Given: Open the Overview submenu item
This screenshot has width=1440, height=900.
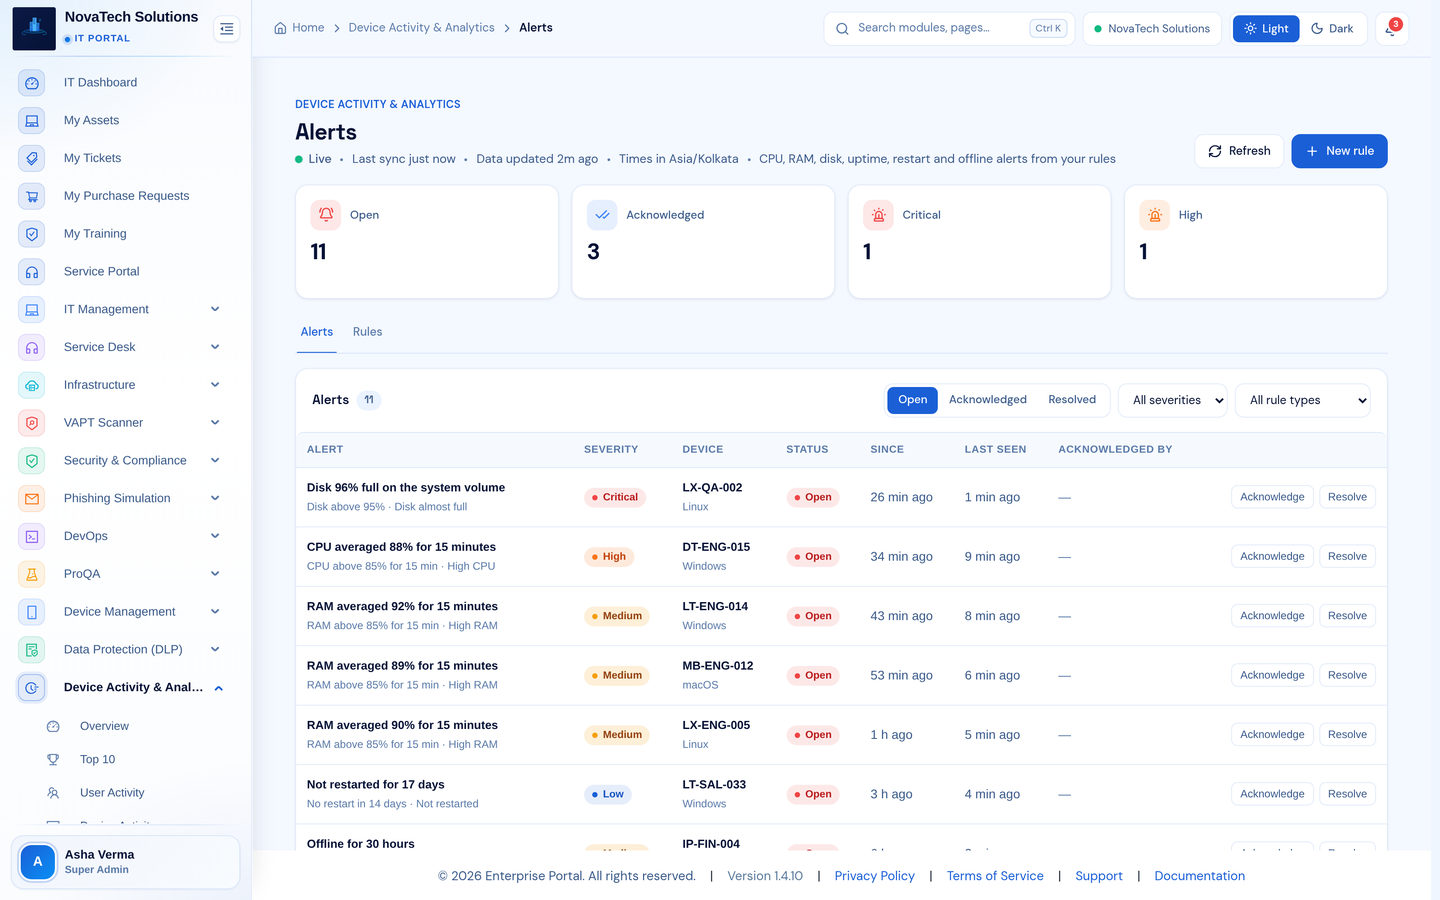Looking at the screenshot, I should (x=104, y=726).
